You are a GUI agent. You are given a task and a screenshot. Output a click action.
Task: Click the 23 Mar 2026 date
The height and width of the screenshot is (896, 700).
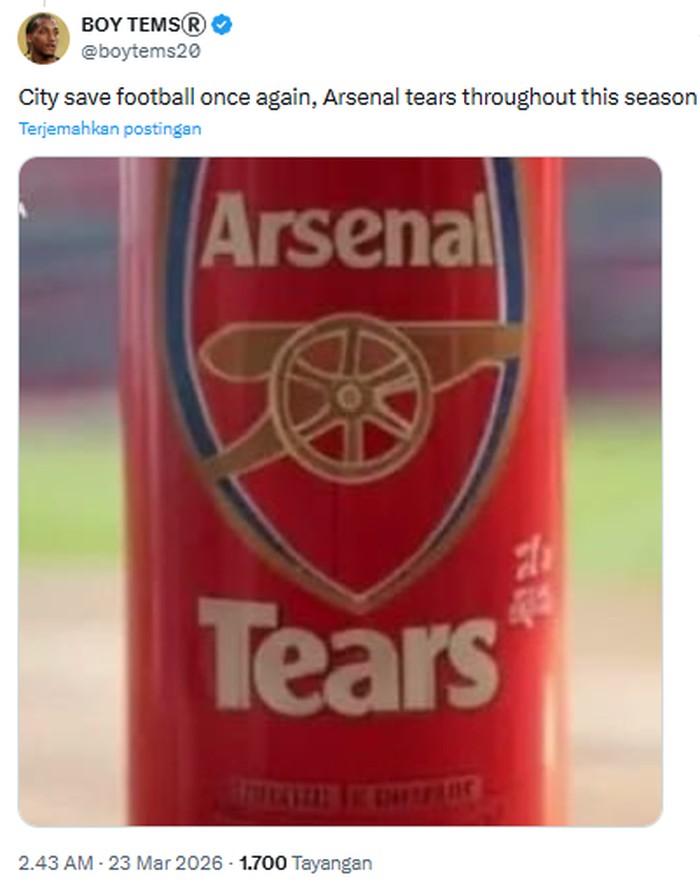pyautogui.click(x=173, y=862)
